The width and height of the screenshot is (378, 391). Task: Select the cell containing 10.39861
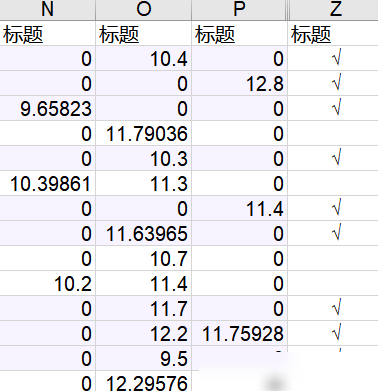[47, 183]
